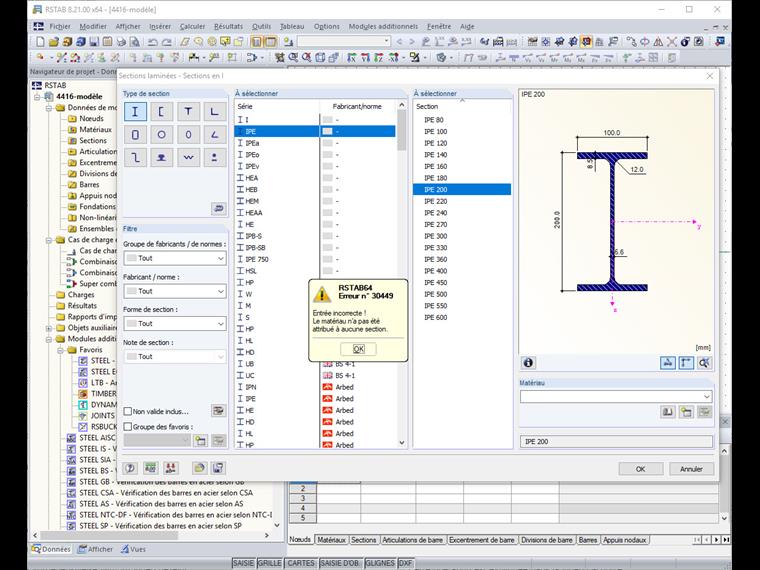Select the circular hollow section type icon
760x570 pixels.
[x=161, y=135]
